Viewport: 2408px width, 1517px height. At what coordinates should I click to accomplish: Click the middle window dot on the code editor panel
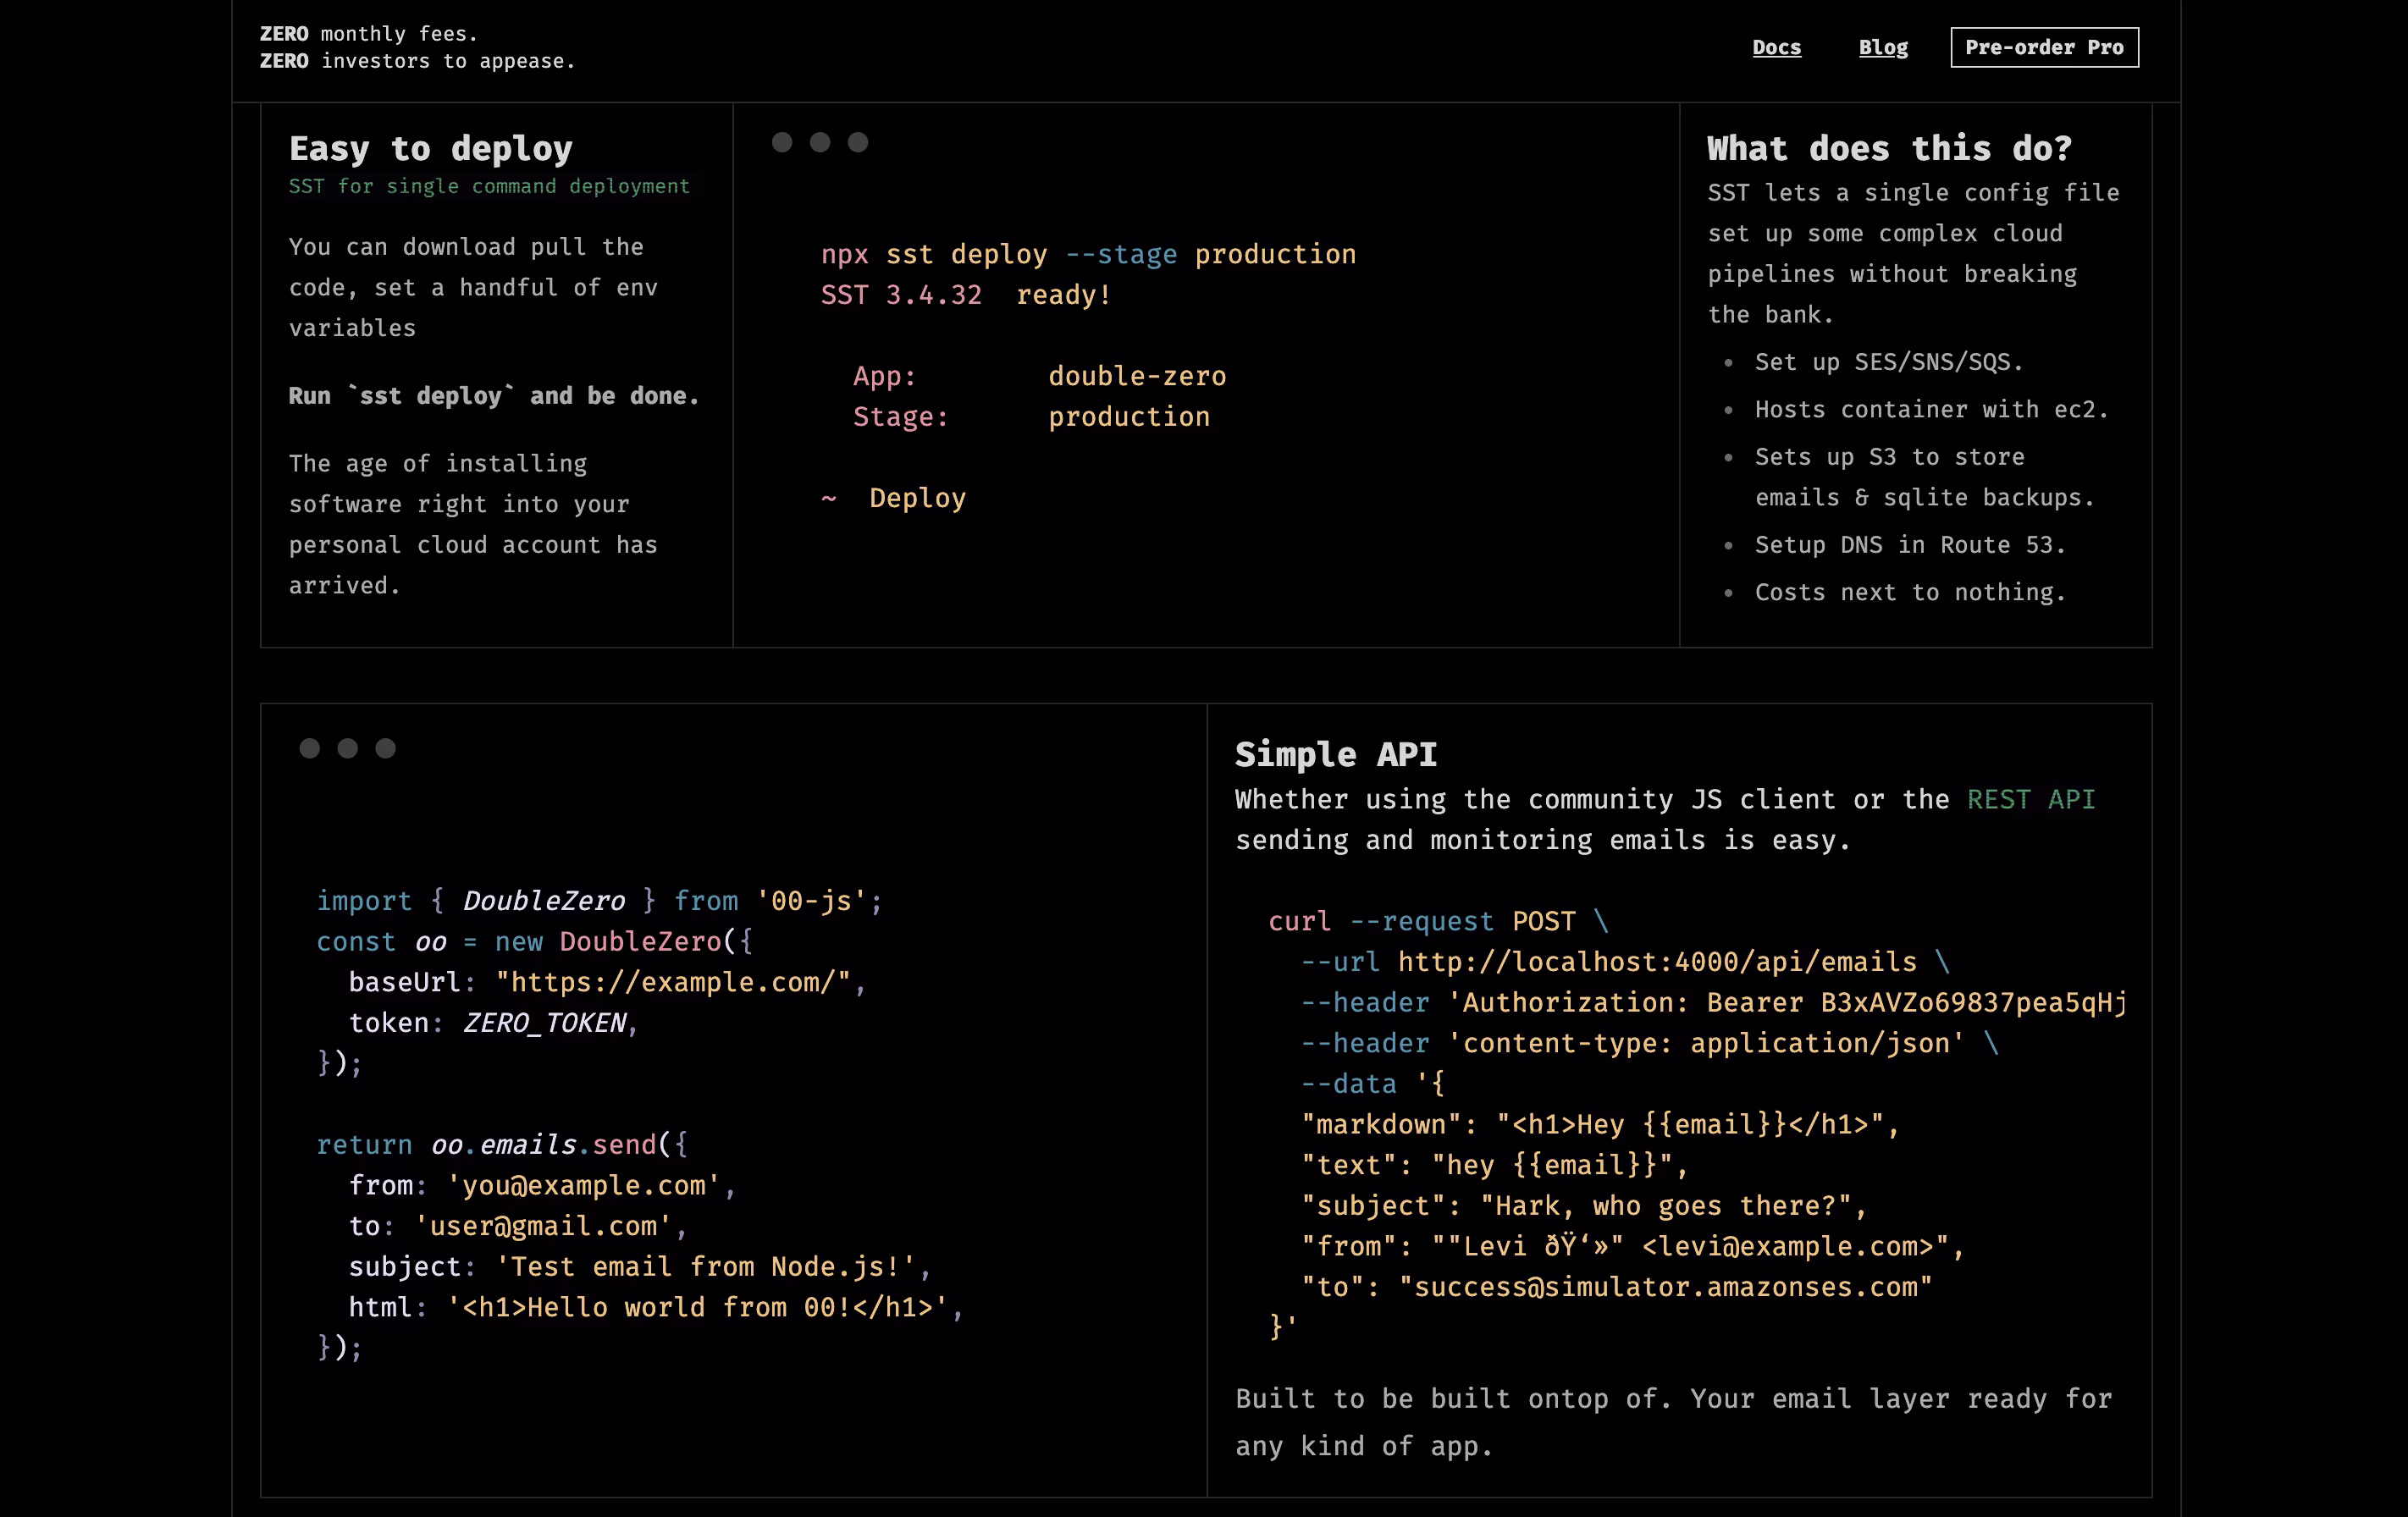pos(348,748)
